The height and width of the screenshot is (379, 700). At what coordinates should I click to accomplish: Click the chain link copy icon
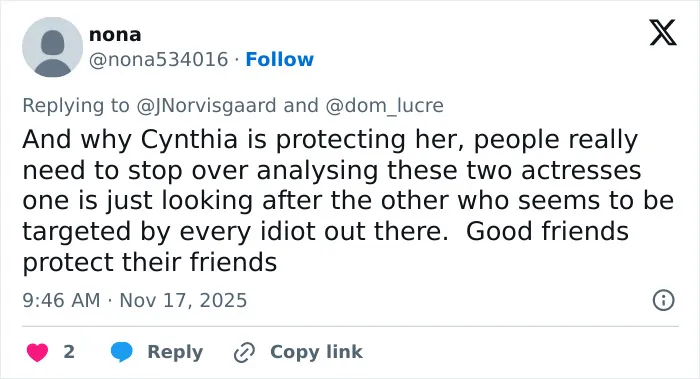point(244,352)
